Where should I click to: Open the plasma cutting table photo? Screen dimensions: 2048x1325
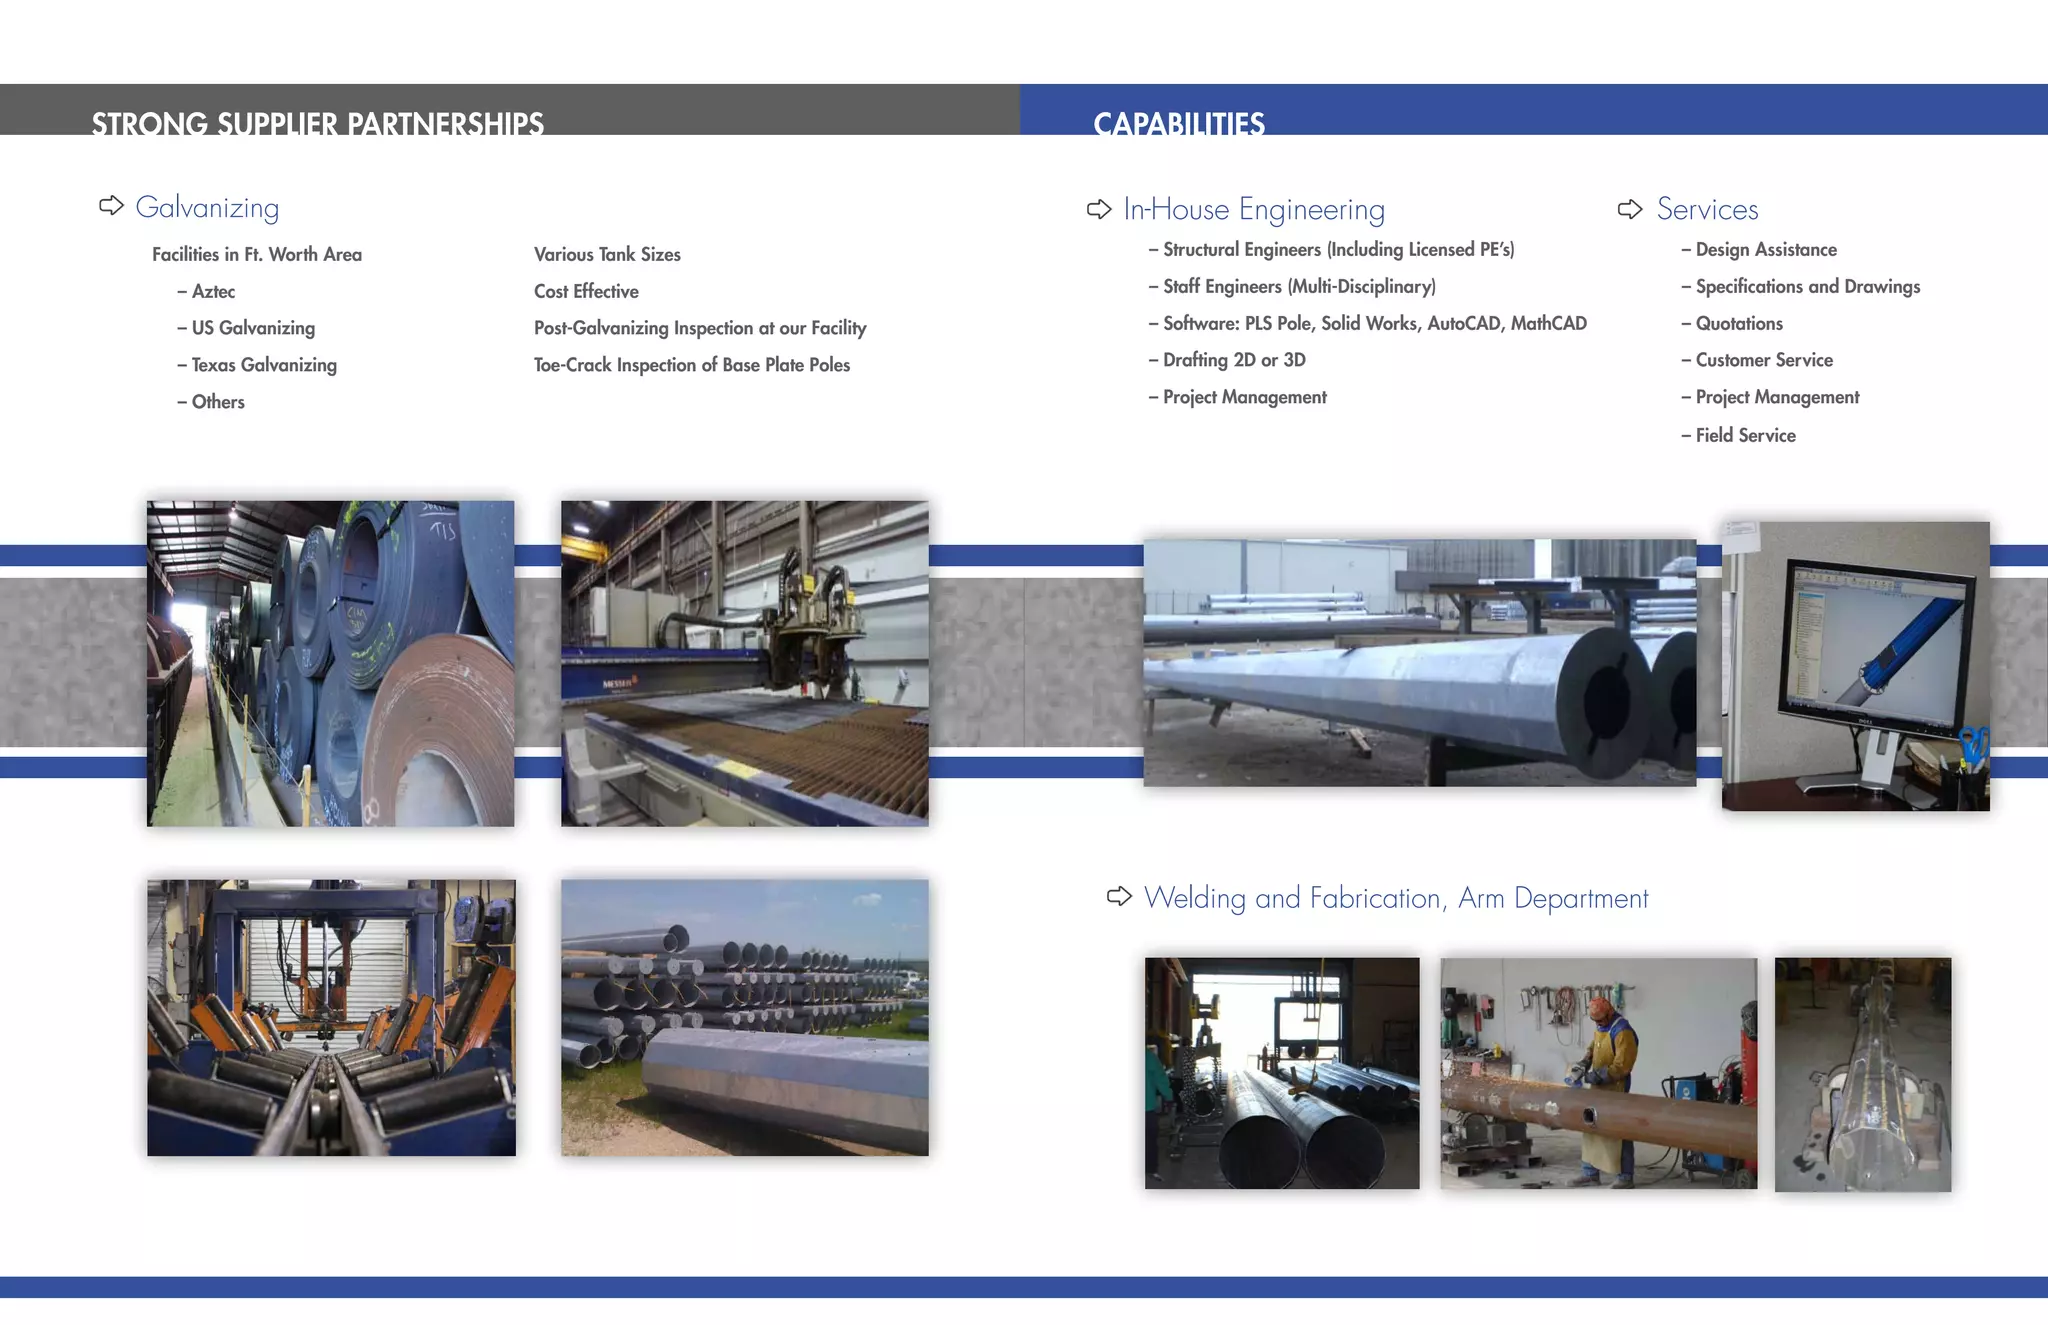744,663
